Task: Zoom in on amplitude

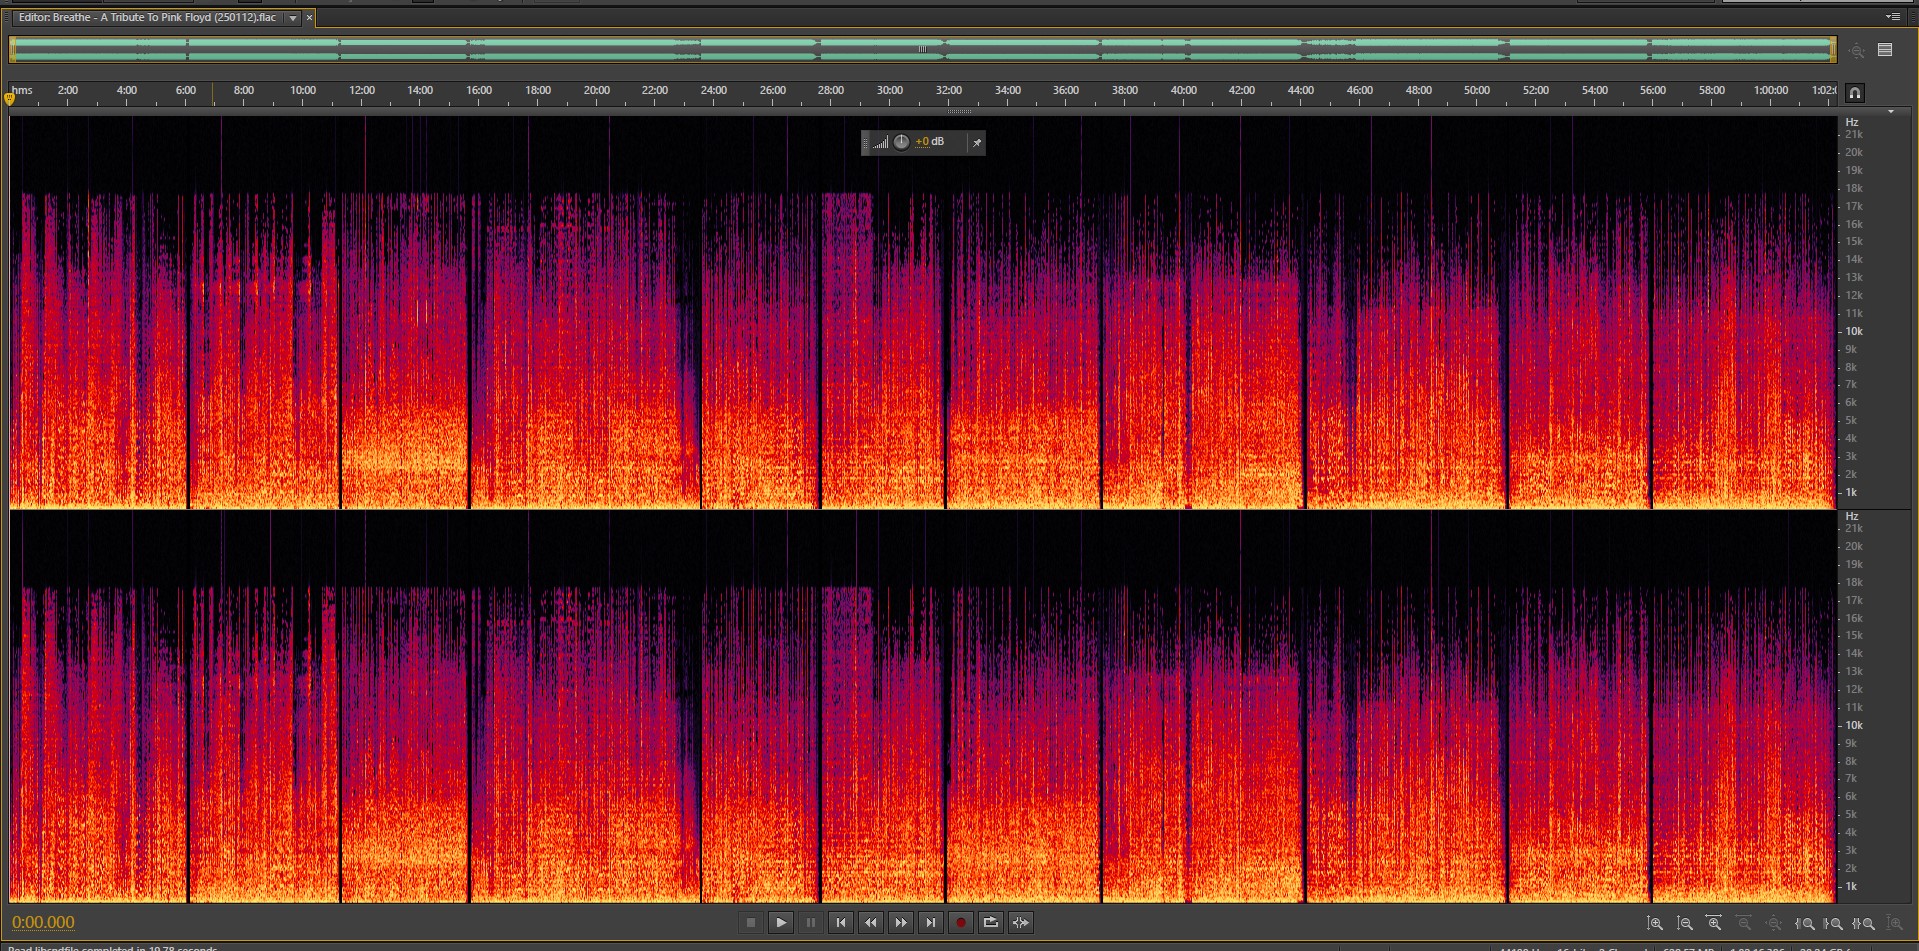Action: (1655, 923)
